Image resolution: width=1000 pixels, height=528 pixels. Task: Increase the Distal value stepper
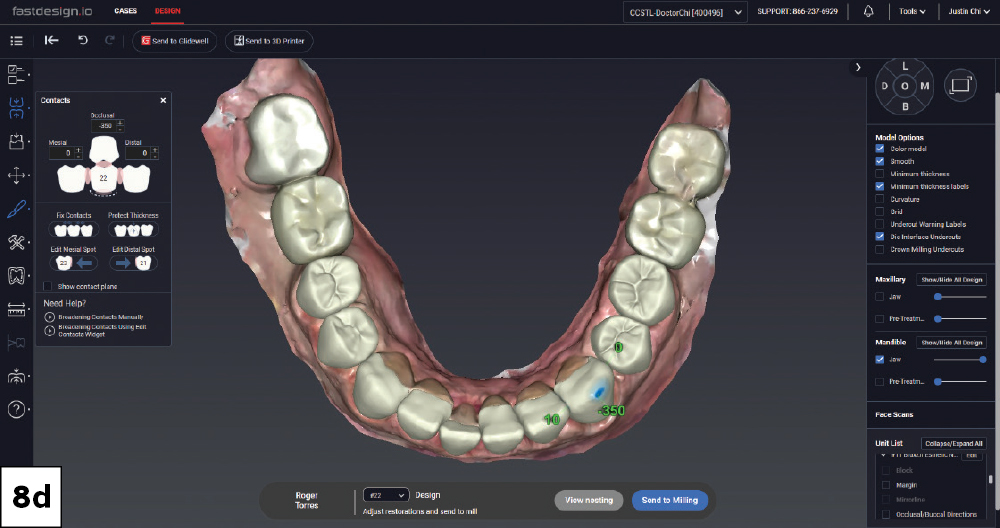154,150
